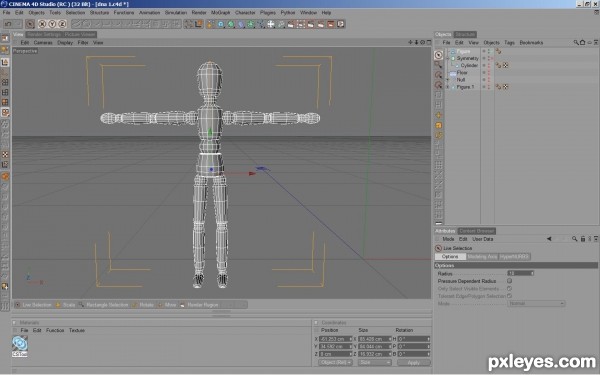Select the Symmetry object in the tree

pyautogui.click(x=468, y=58)
